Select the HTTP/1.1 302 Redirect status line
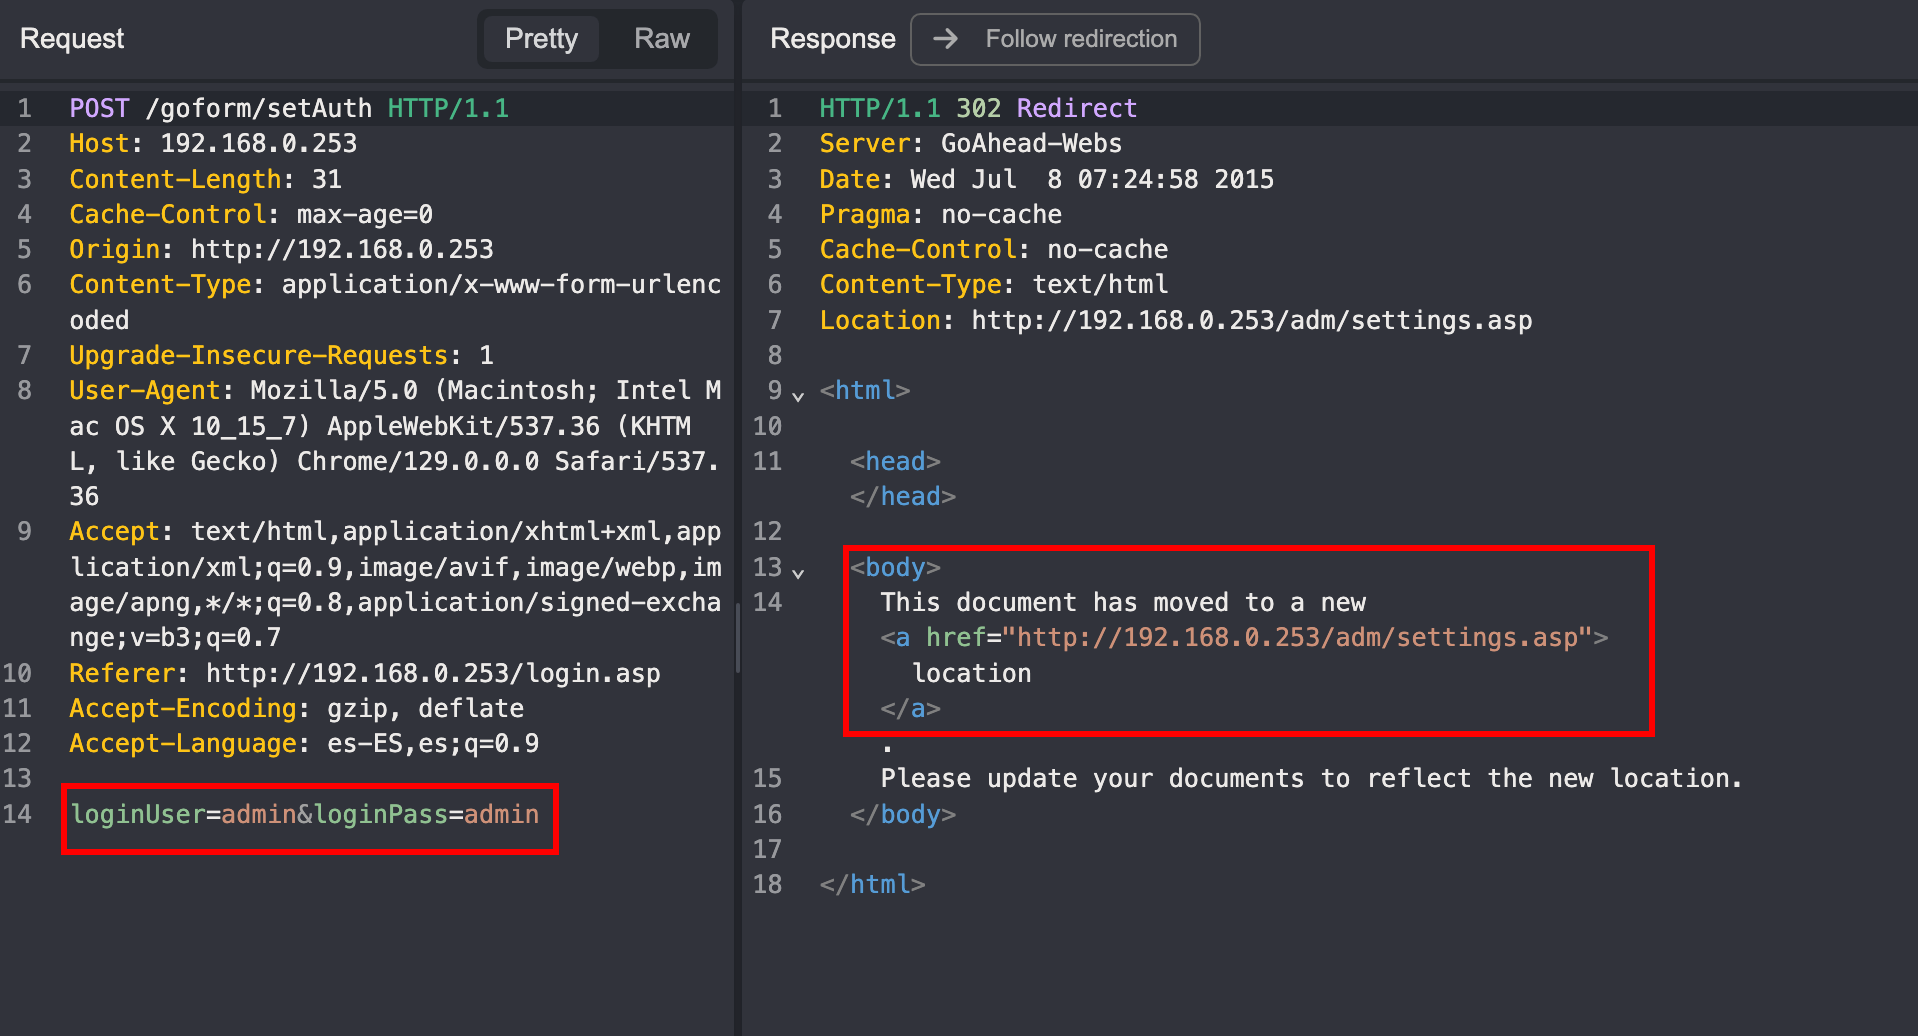 (975, 108)
